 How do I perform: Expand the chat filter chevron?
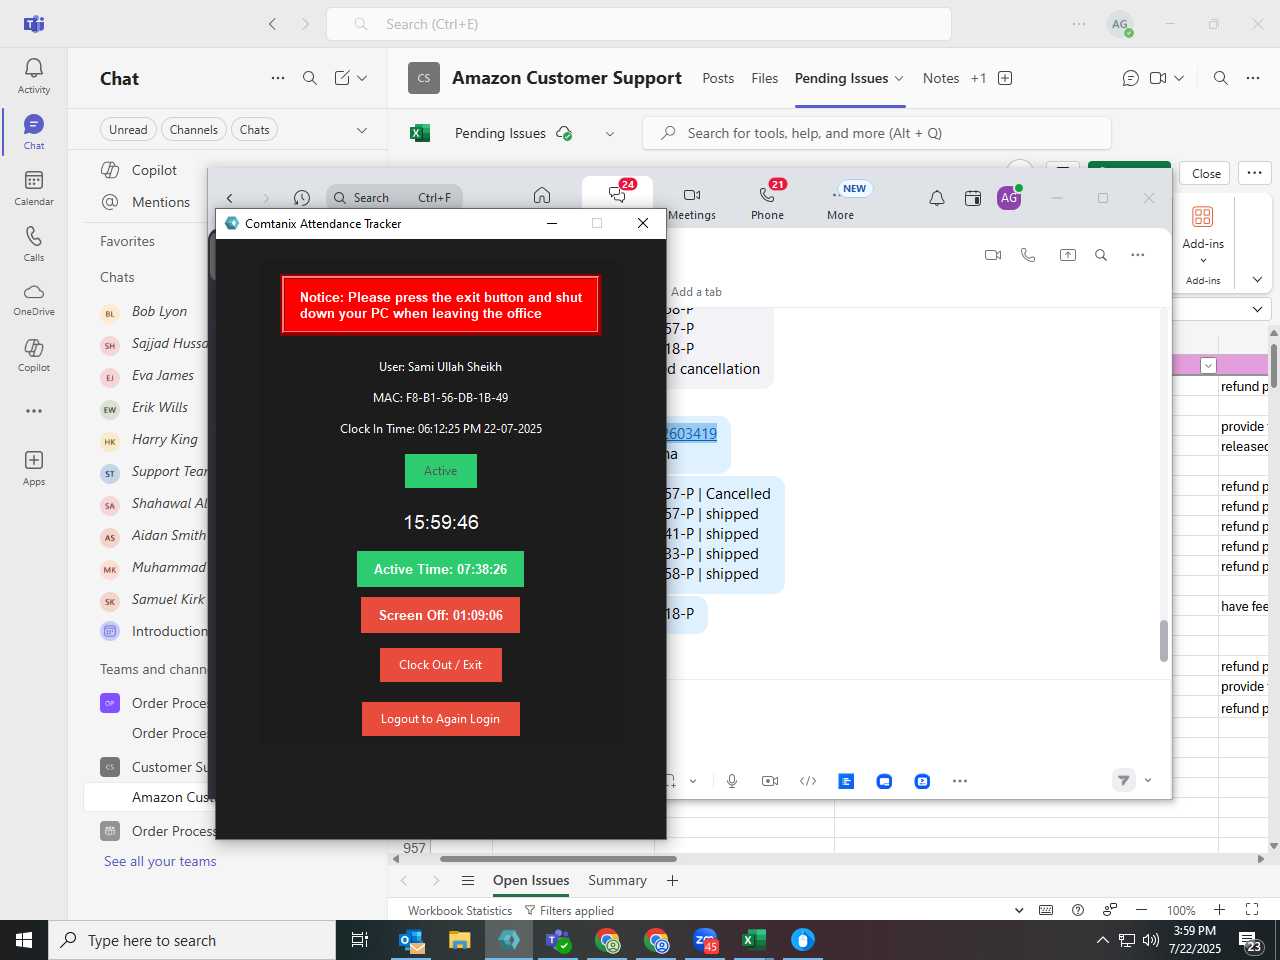pos(362,130)
